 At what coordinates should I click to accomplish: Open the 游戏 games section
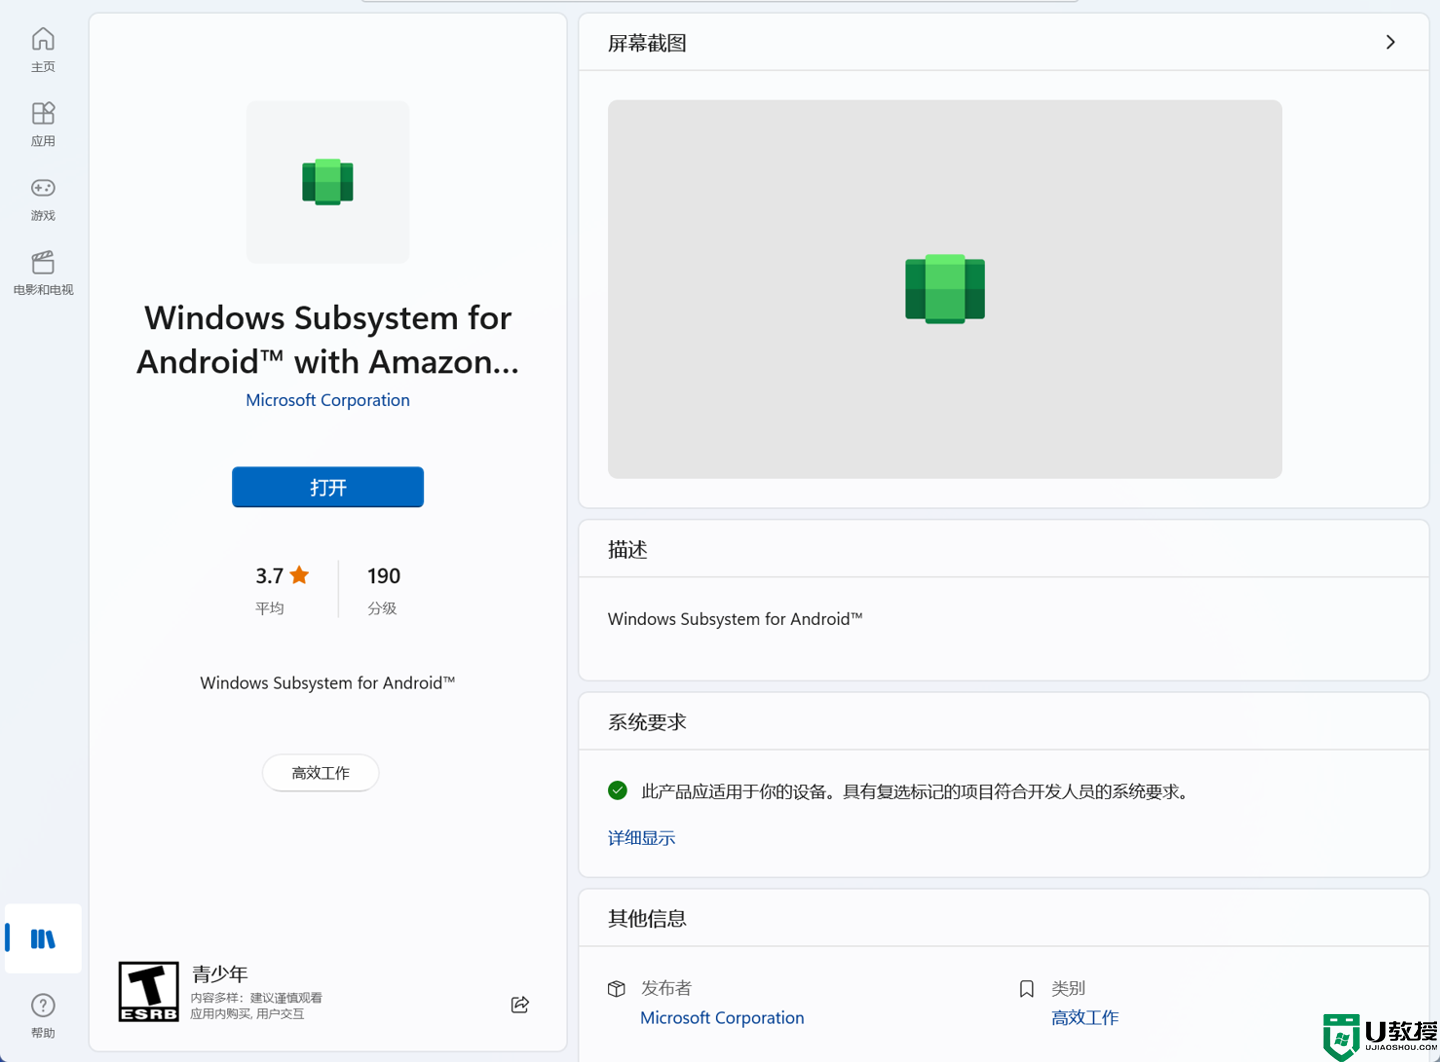(43, 199)
